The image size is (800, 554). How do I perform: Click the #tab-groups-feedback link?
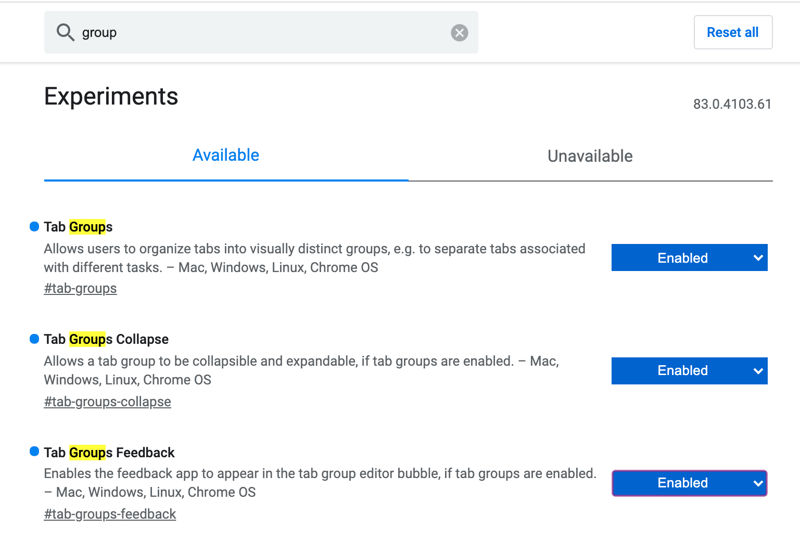tap(110, 514)
